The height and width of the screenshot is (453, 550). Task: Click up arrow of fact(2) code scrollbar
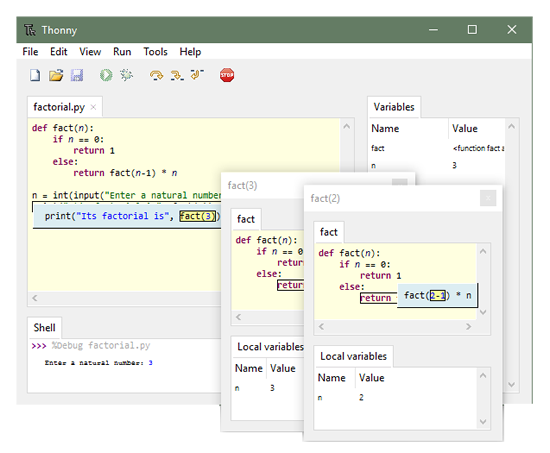pyautogui.click(x=483, y=251)
